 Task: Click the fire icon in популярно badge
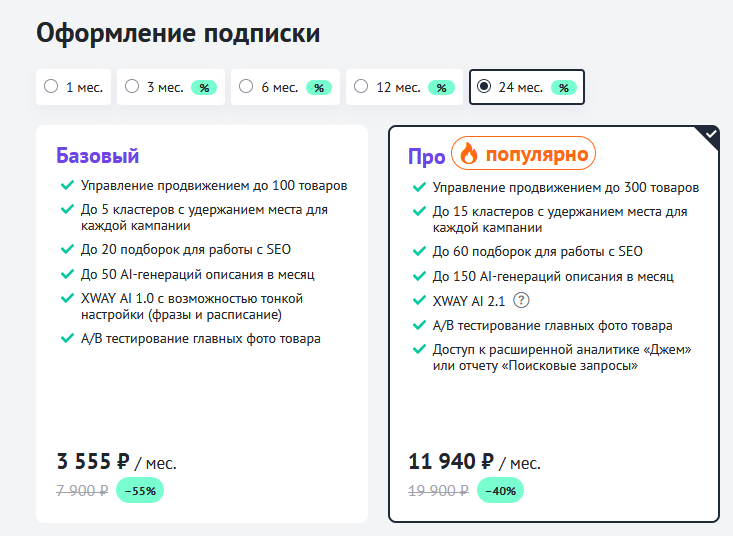click(467, 154)
